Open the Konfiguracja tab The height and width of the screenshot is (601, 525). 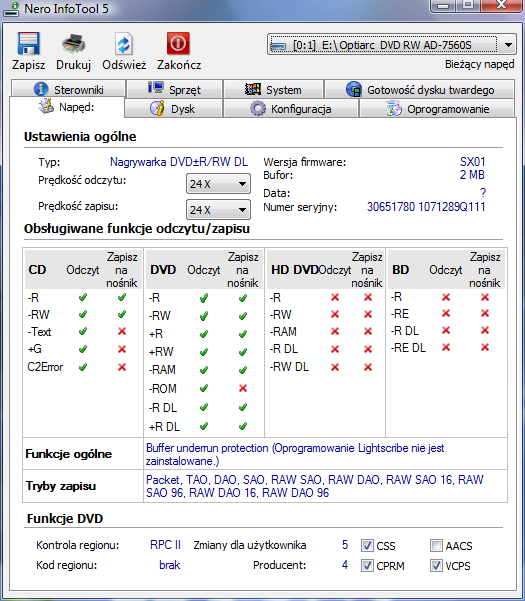[x=291, y=108]
